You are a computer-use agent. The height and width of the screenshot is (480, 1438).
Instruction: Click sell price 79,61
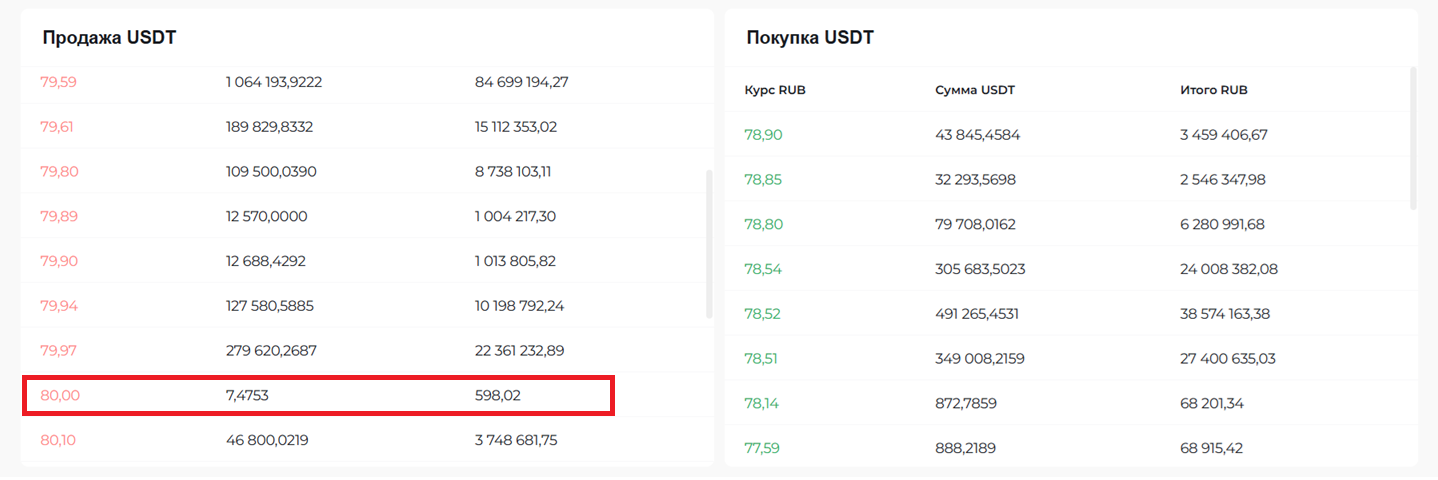click(x=58, y=126)
